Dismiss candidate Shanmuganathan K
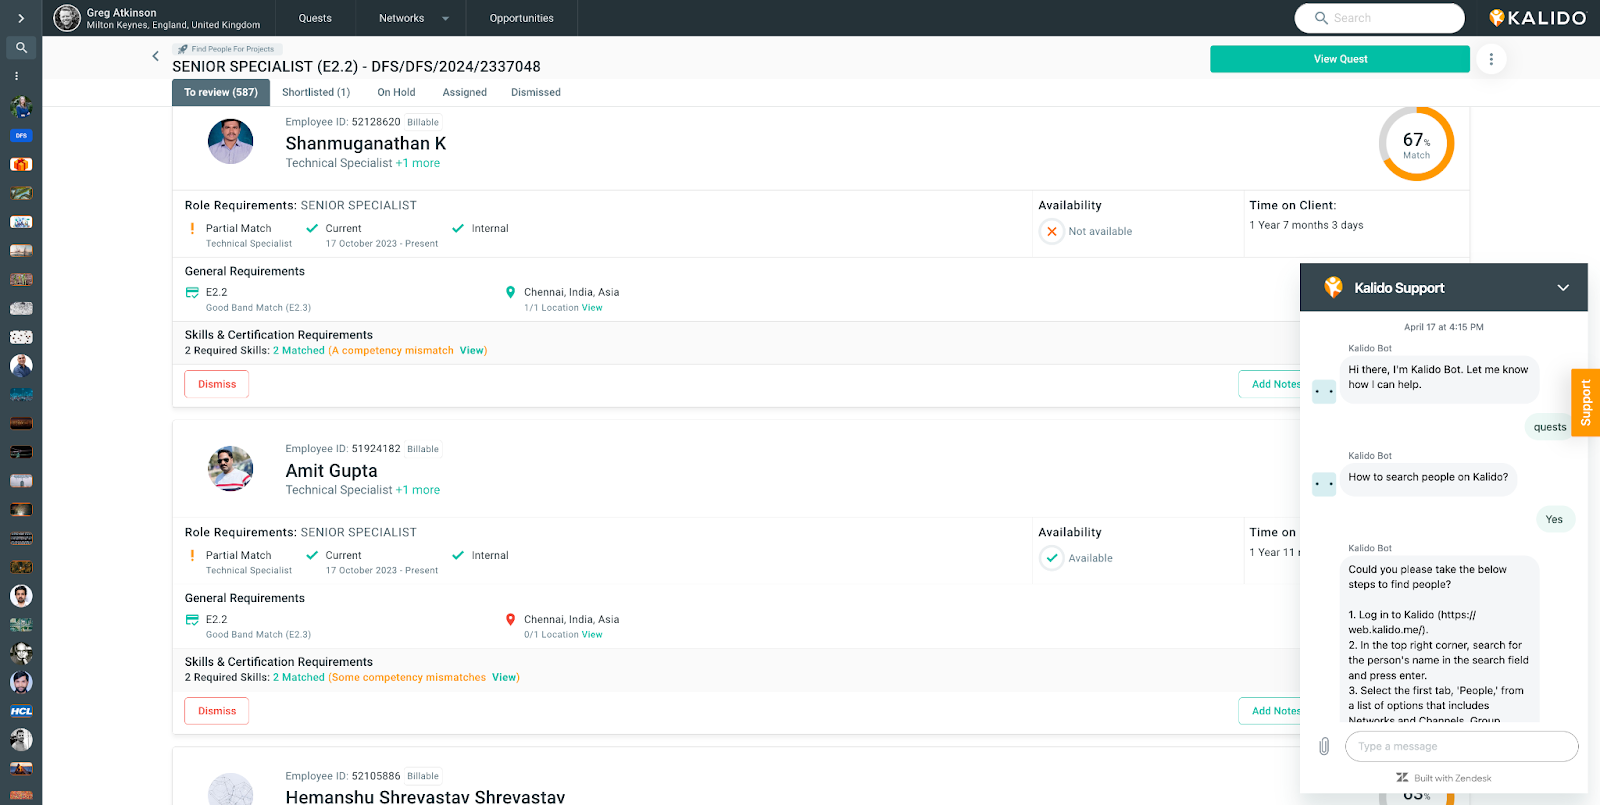The width and height of the screenshot is (1600, 805). point(217,384)
